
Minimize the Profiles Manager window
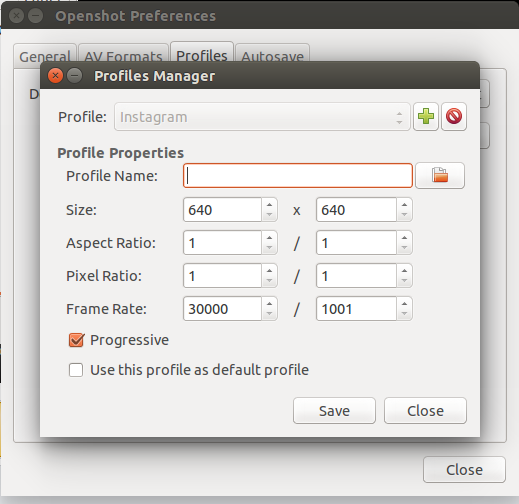pos(75,76)
